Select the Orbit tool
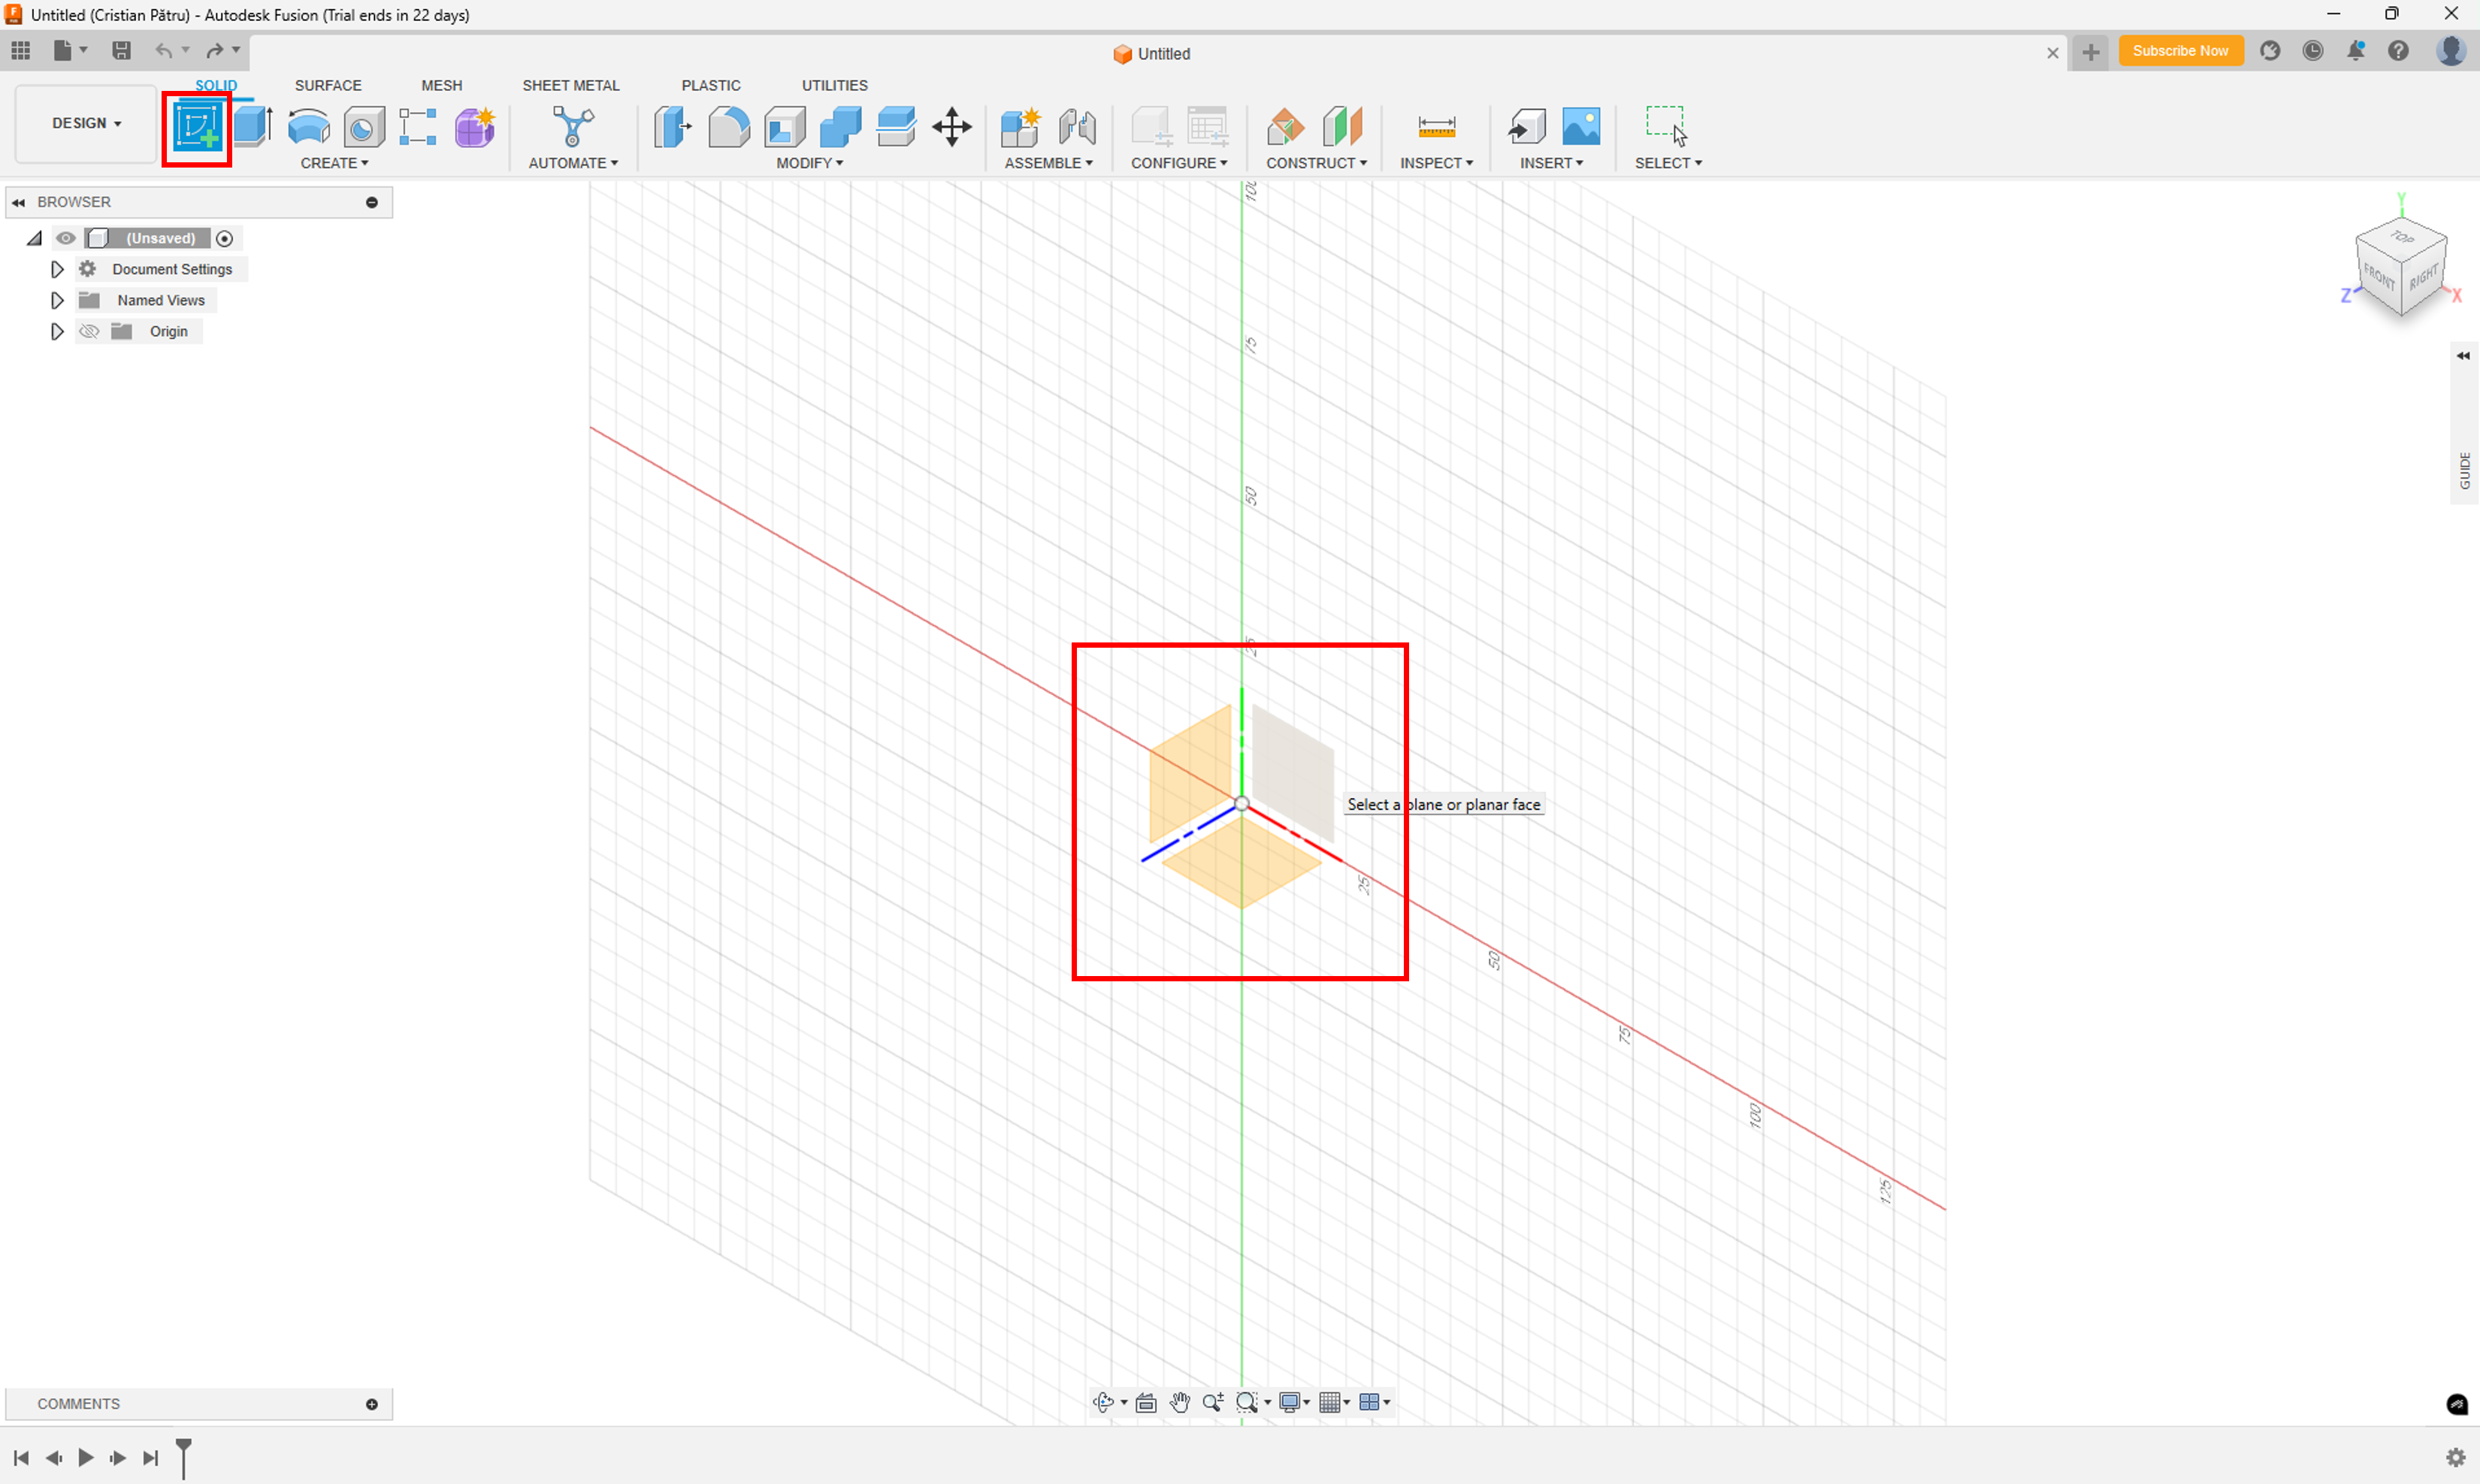The height and width of the screenshot is (1484, 2480). click(1105, 1402)
